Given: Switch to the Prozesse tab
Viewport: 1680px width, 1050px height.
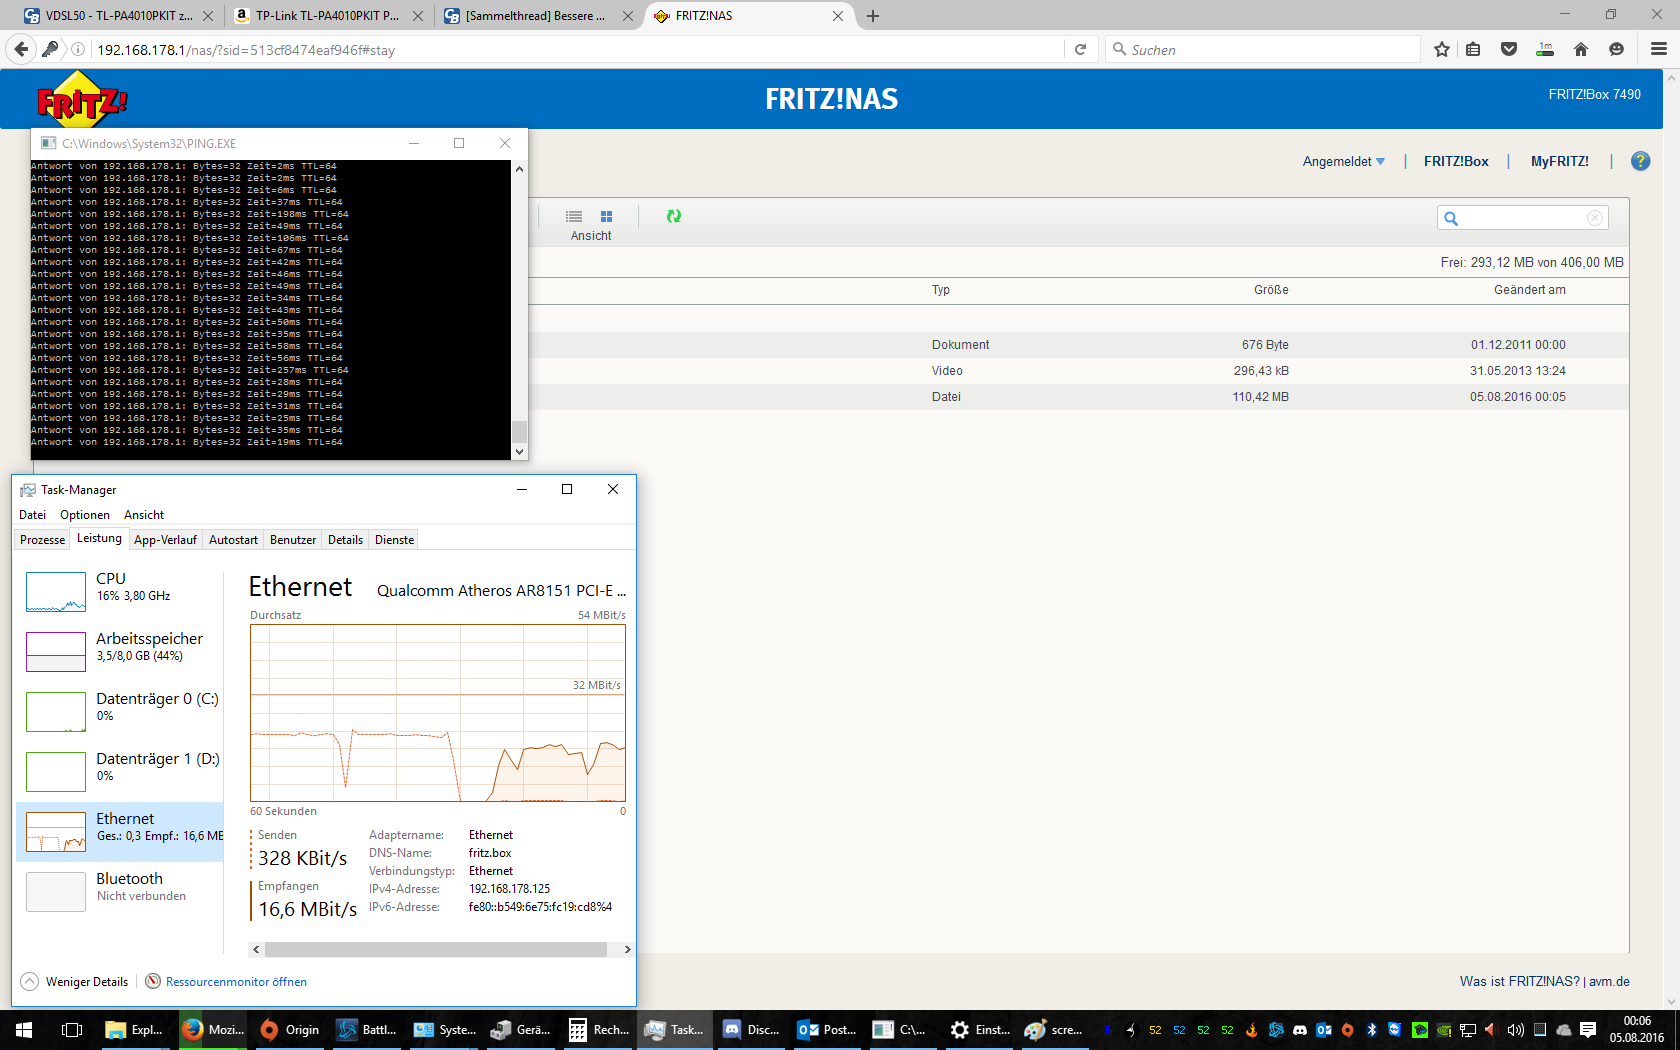Looking at the screenshot, I should pos(43,540).
